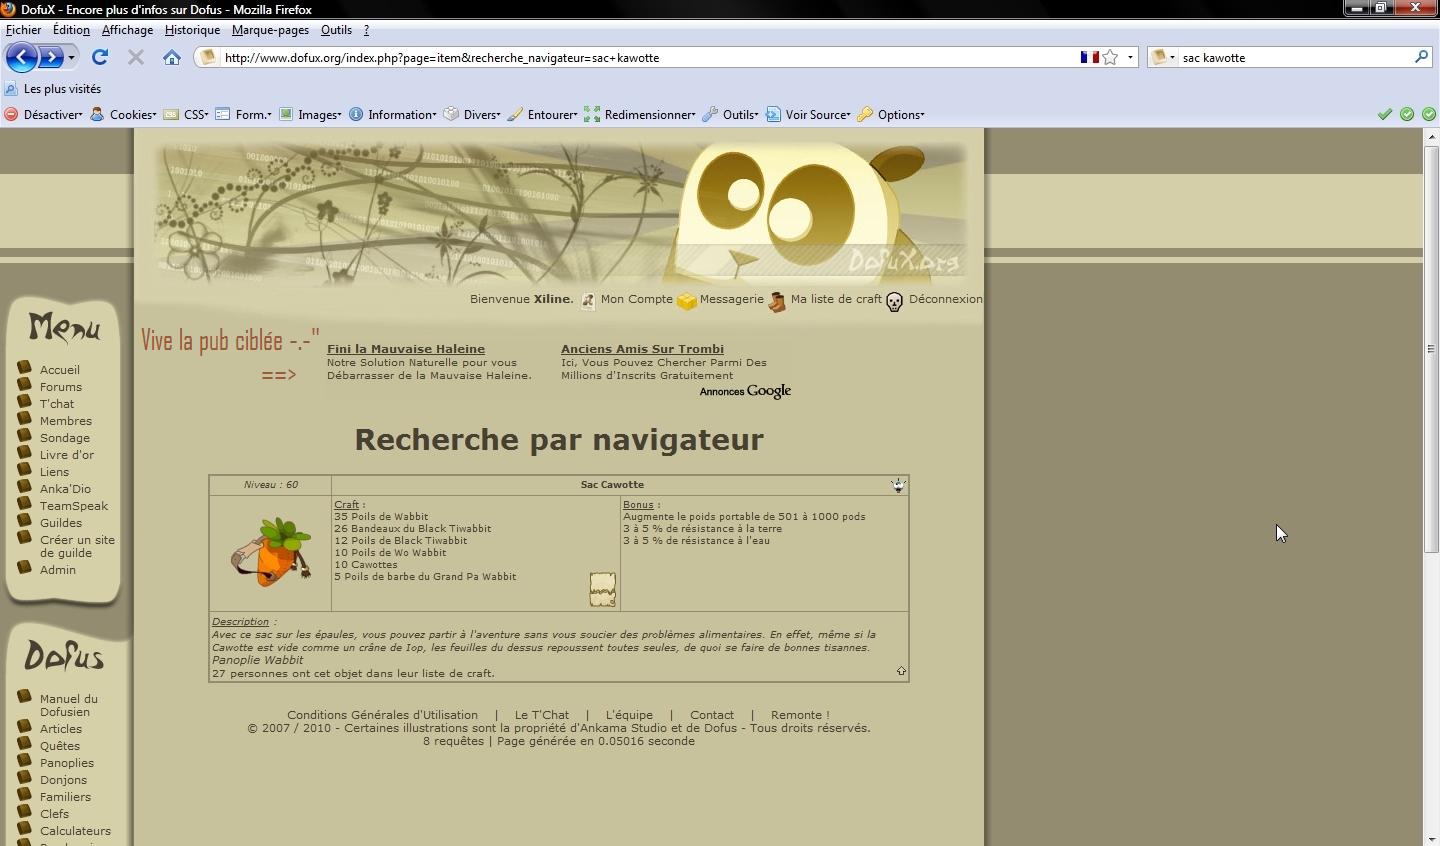The height and width of the screenshot is (846, 1440).
Task: Run search with the magnifier icon
Action: click(1421, 57)
